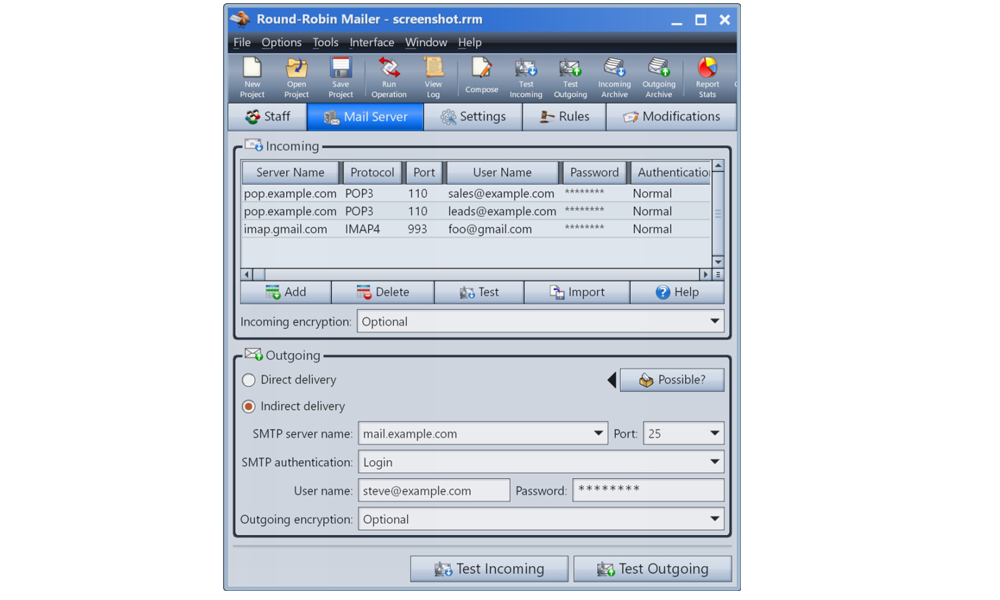Click the SMTP User name field

coord(434,491)
